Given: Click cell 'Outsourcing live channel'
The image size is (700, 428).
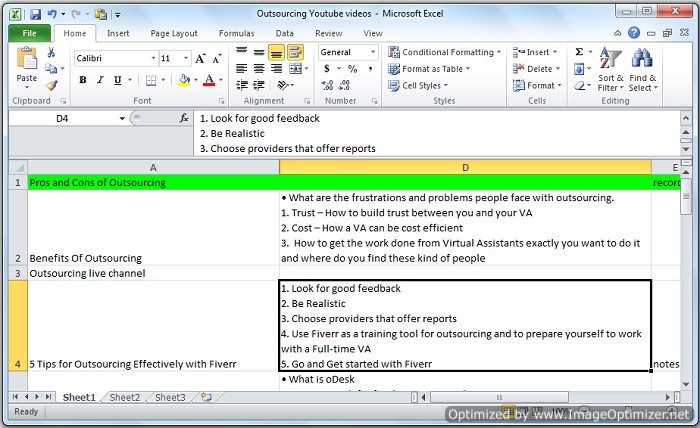Looking at the screenshot, I should 153,273.
